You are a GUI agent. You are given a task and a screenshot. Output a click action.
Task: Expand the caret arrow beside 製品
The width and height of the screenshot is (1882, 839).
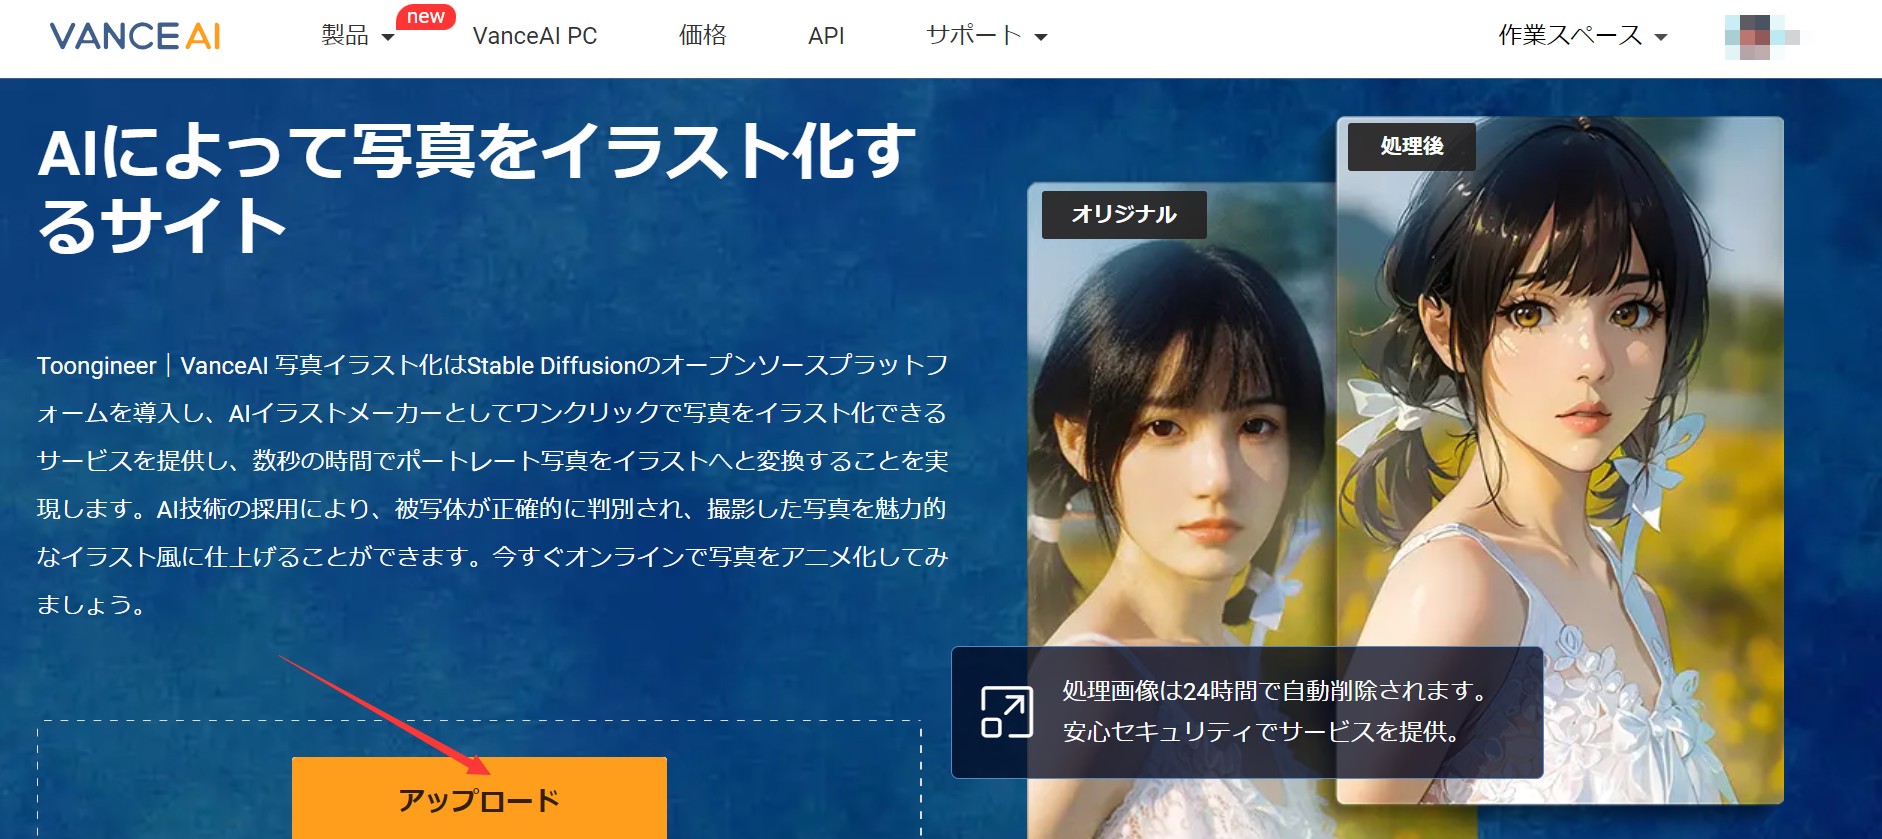tap(388, 38)
